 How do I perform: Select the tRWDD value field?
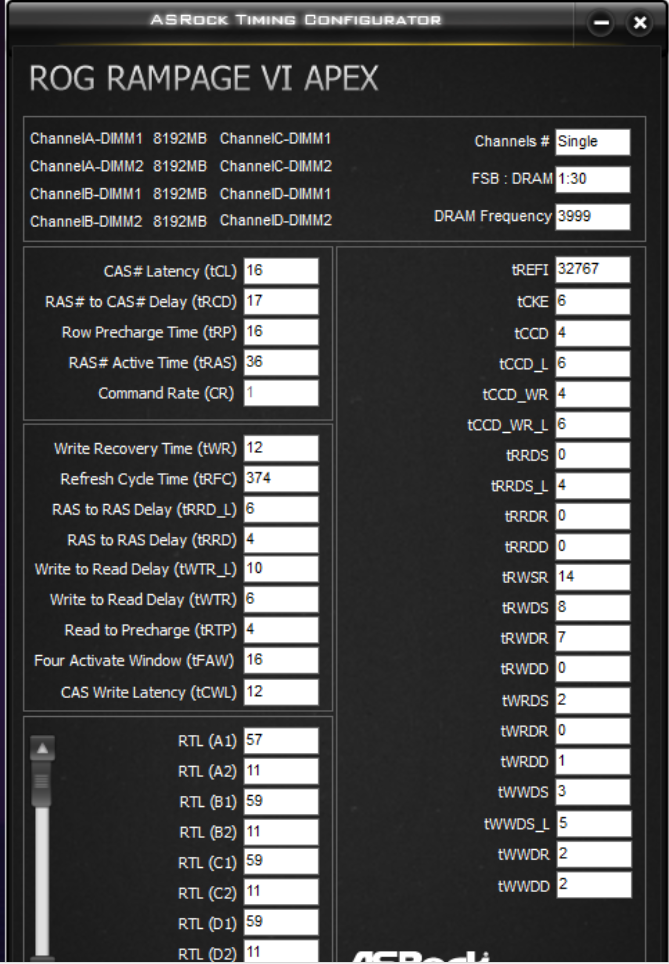point(593,668)
